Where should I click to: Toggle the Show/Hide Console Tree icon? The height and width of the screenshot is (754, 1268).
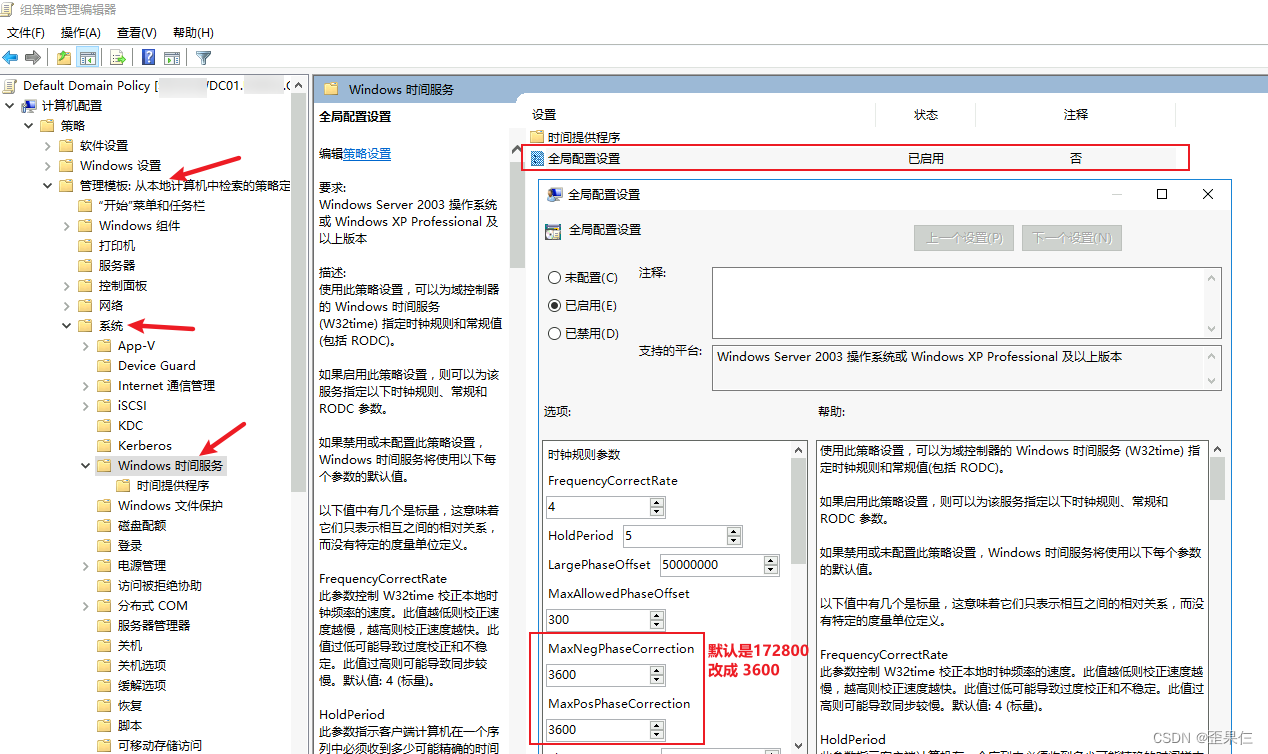pyautogui.click(x=88, y=58)
